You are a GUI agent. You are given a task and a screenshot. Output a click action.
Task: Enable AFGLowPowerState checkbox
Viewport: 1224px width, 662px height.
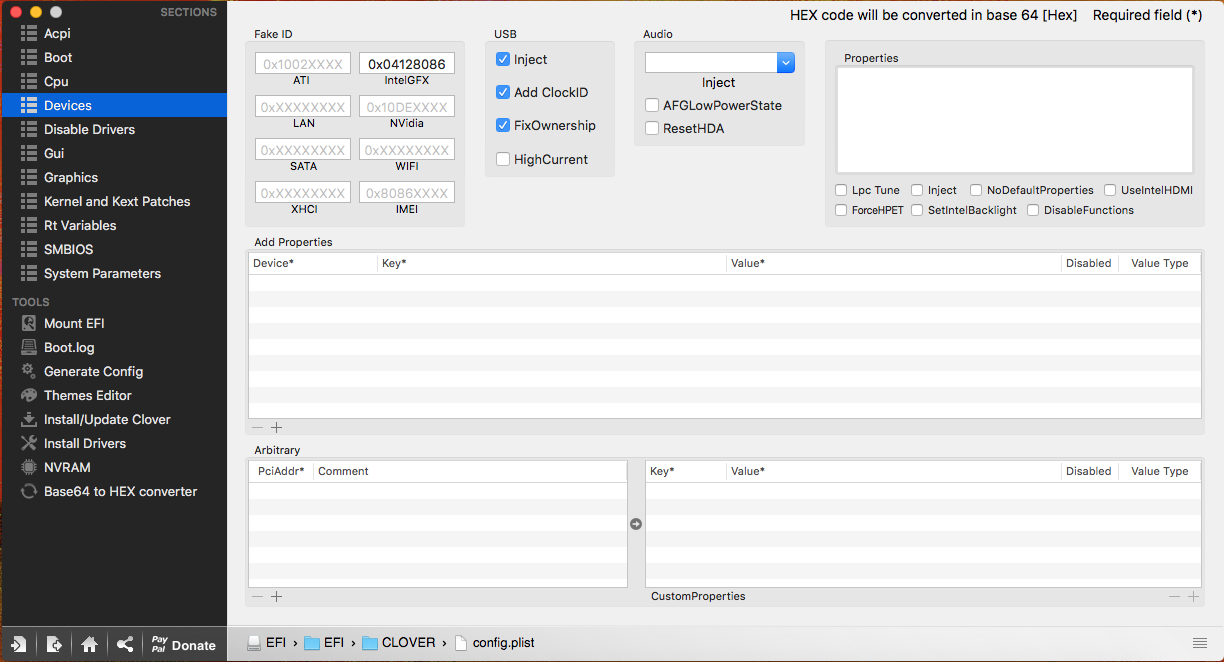pos(652,105)
